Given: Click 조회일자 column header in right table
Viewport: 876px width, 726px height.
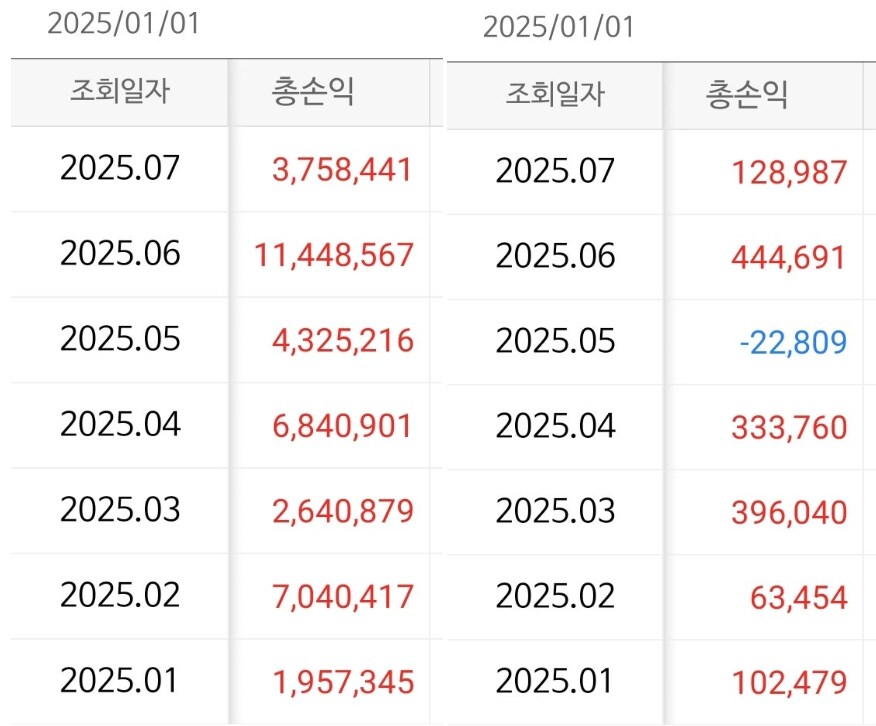Looking at the screenshot, I should click(555, 95).
